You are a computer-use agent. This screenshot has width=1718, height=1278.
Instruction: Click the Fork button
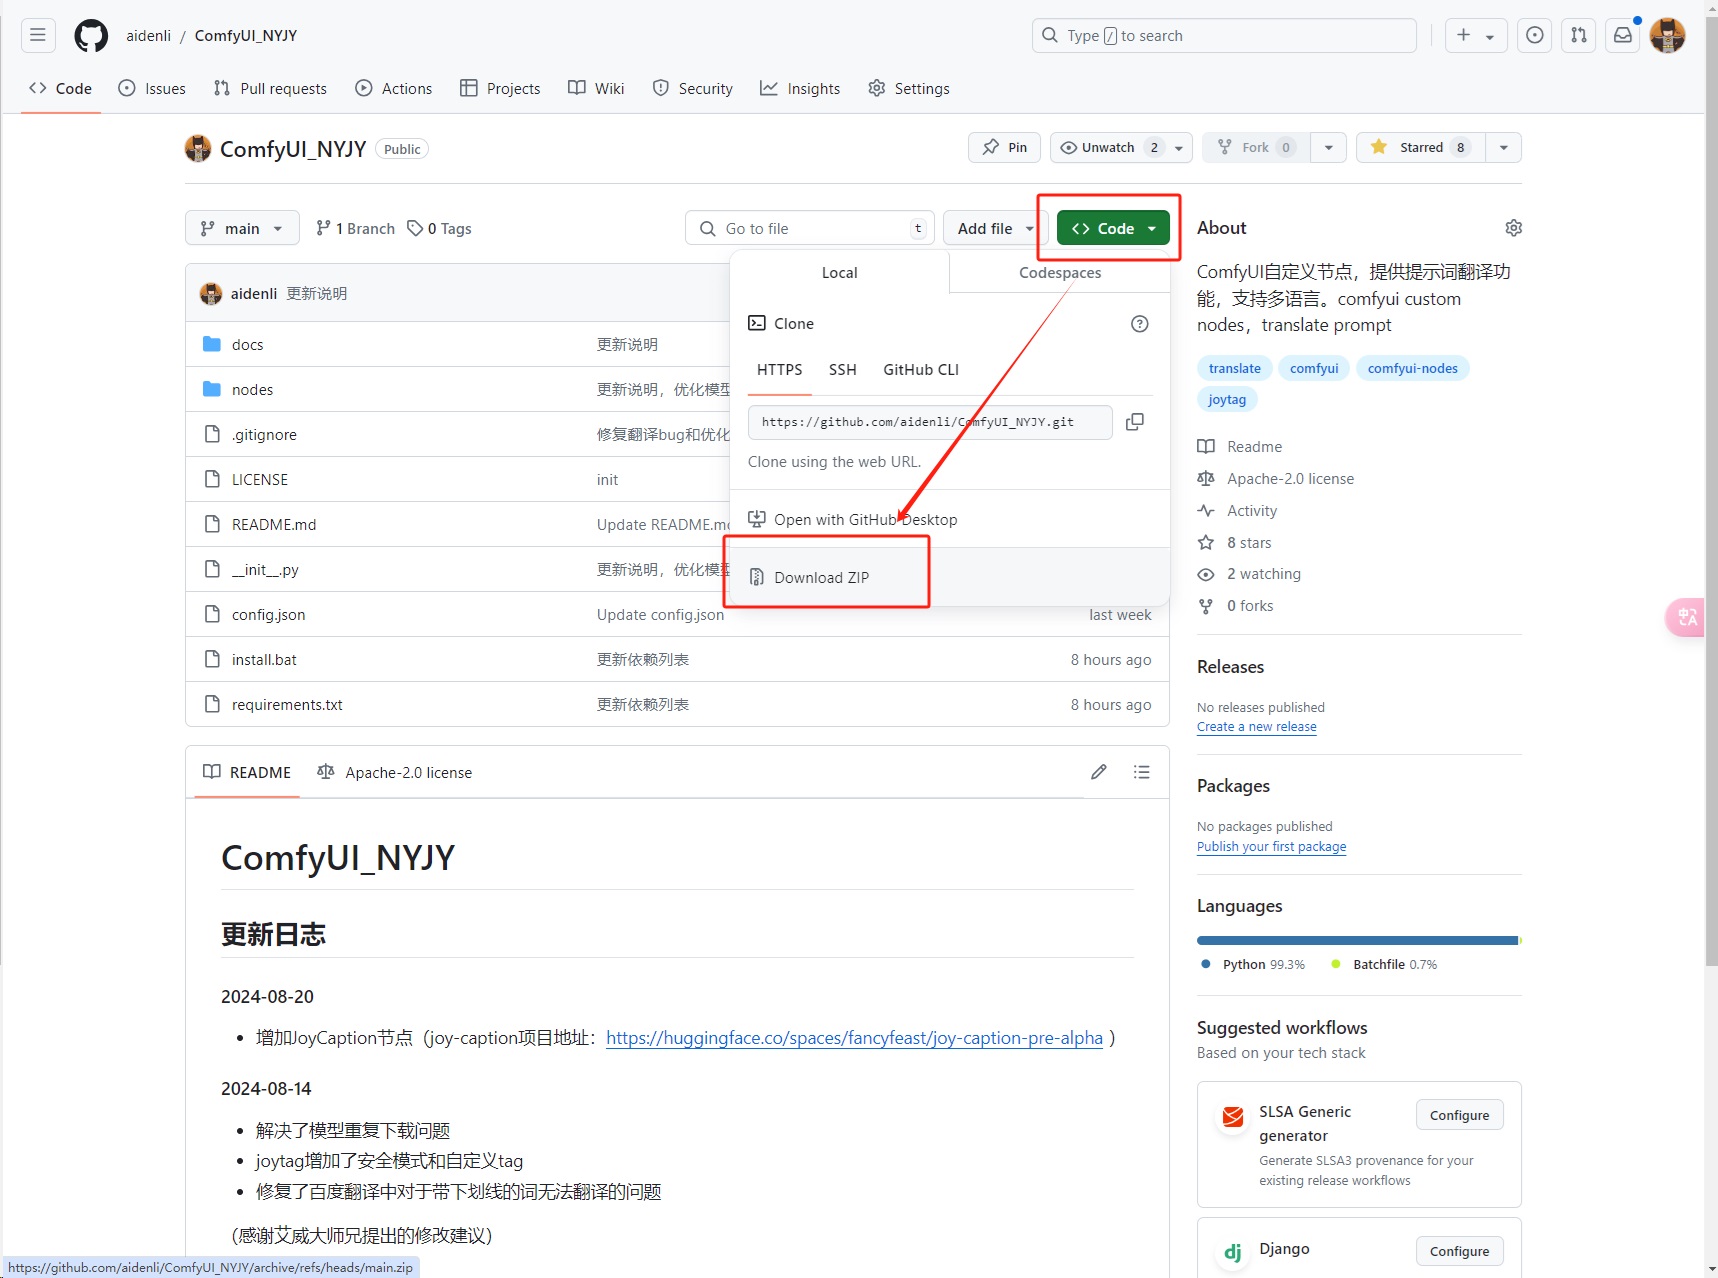[x=1256, y=147]
